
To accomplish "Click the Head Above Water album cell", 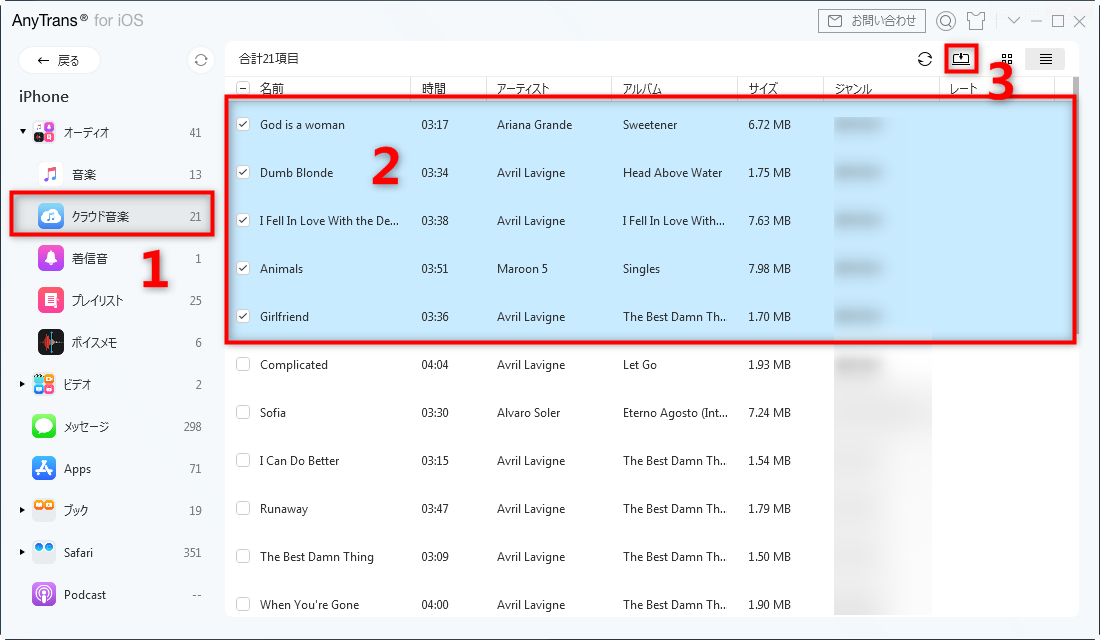I will click(x=672, y=173).
